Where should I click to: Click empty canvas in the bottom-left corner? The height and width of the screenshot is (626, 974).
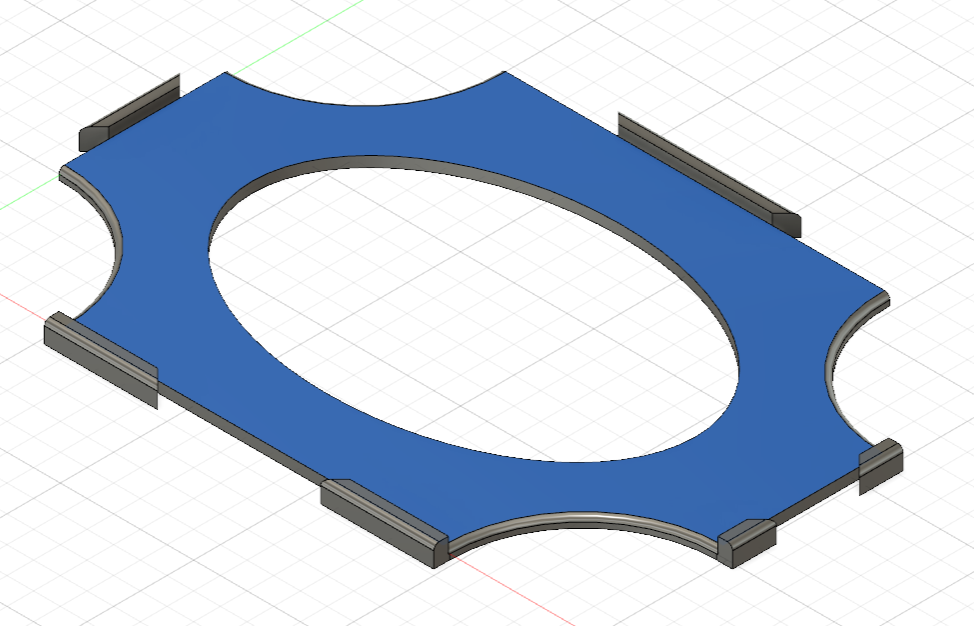click(x=80, y=560)
